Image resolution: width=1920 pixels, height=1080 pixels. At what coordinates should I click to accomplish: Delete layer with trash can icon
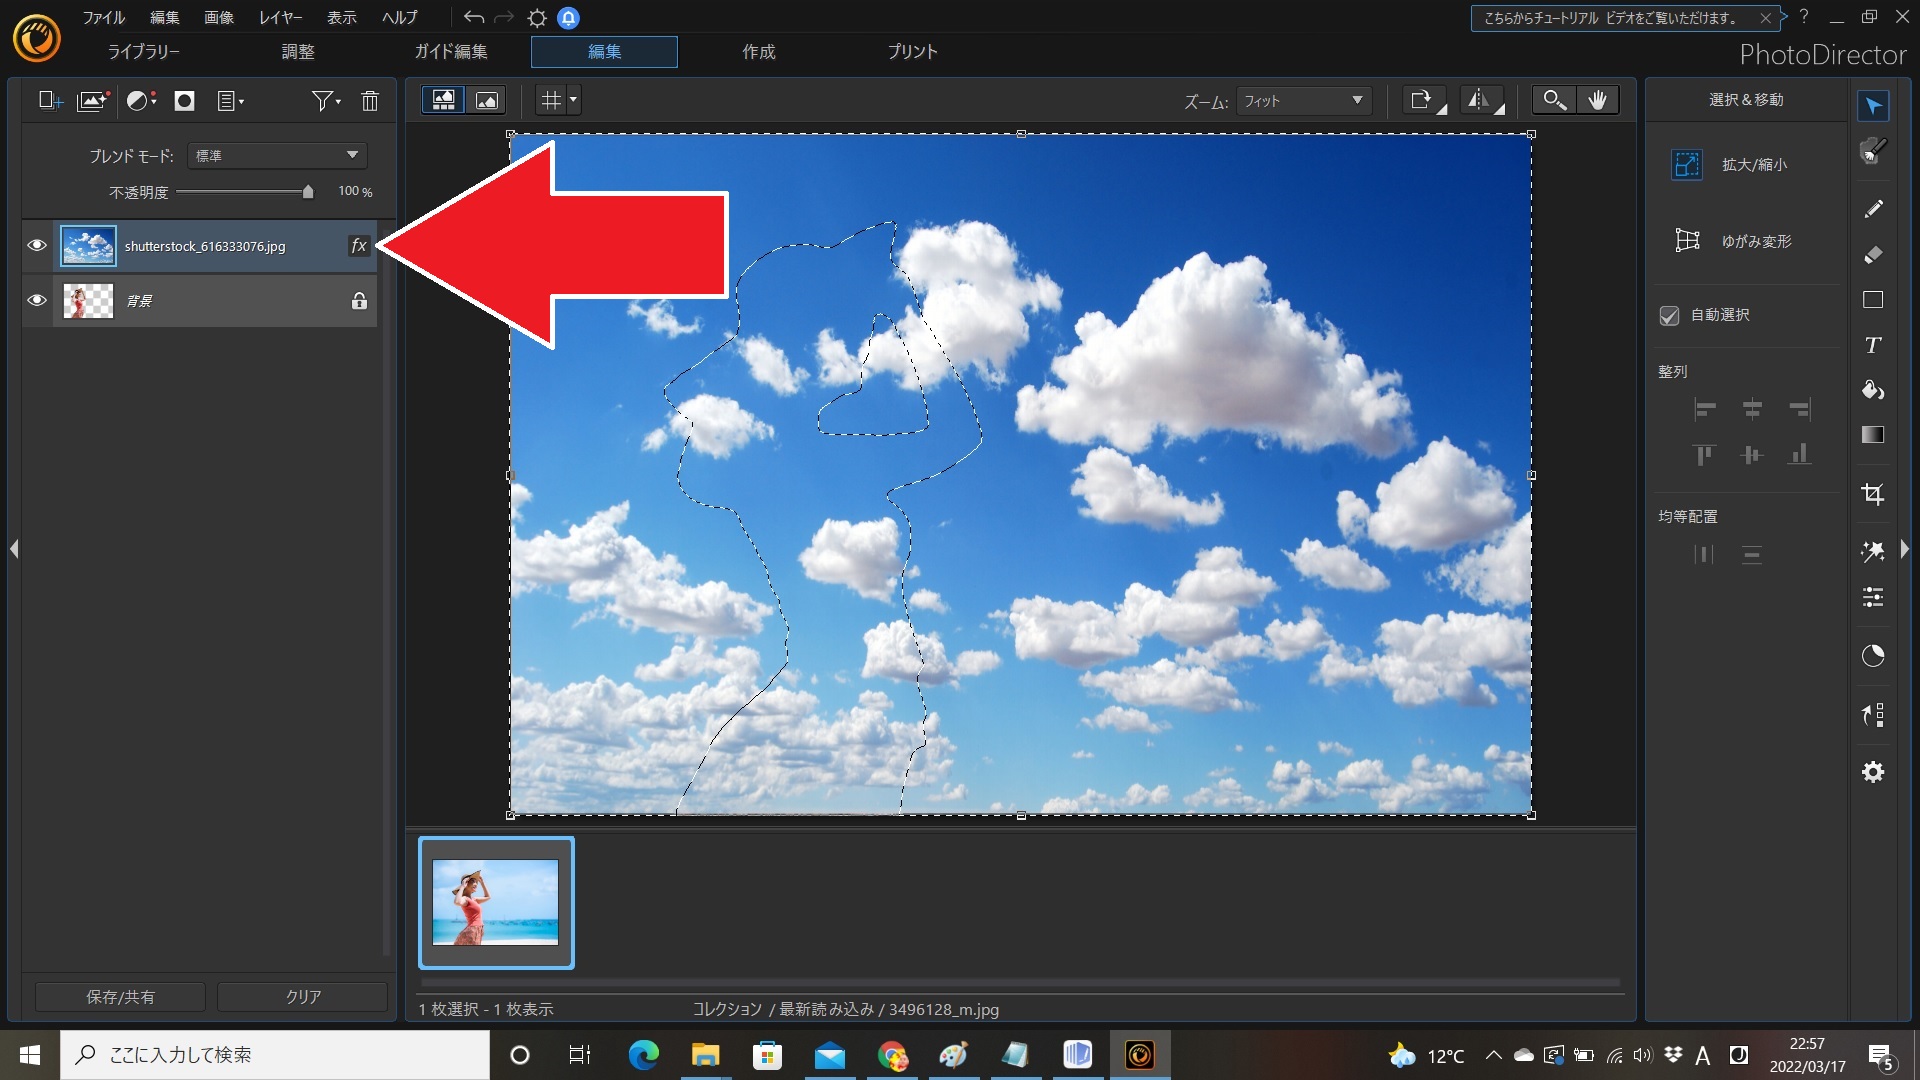pos(370,101)
